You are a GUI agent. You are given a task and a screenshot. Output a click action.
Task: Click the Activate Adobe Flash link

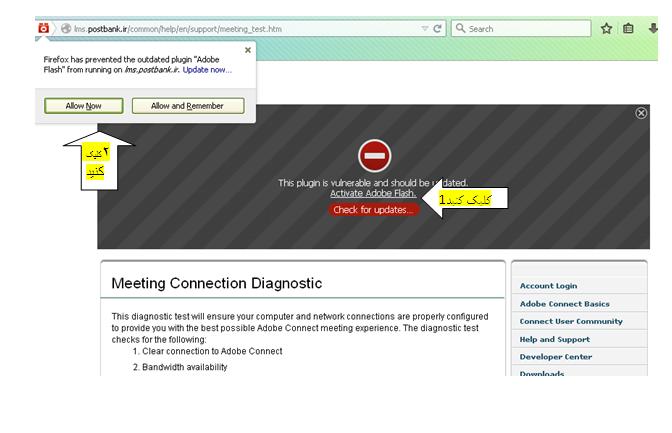click(373, 193)
